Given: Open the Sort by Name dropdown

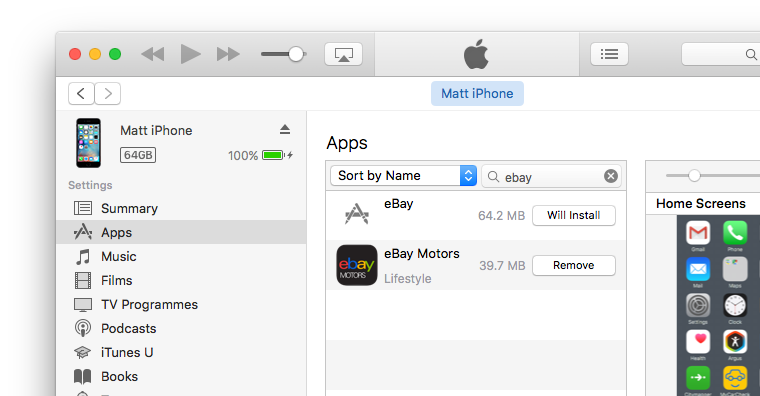Looking at the screenshot, I should point(403,175).
